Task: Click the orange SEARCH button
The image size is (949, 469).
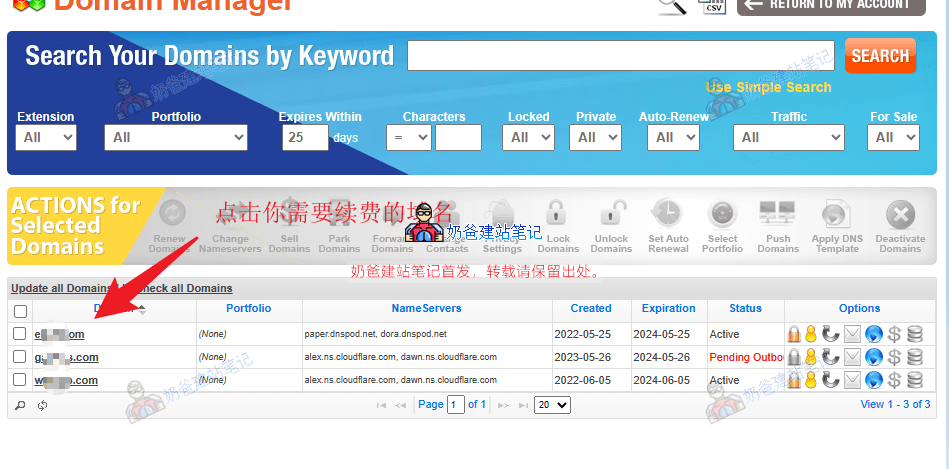Action: coord(880,56)
